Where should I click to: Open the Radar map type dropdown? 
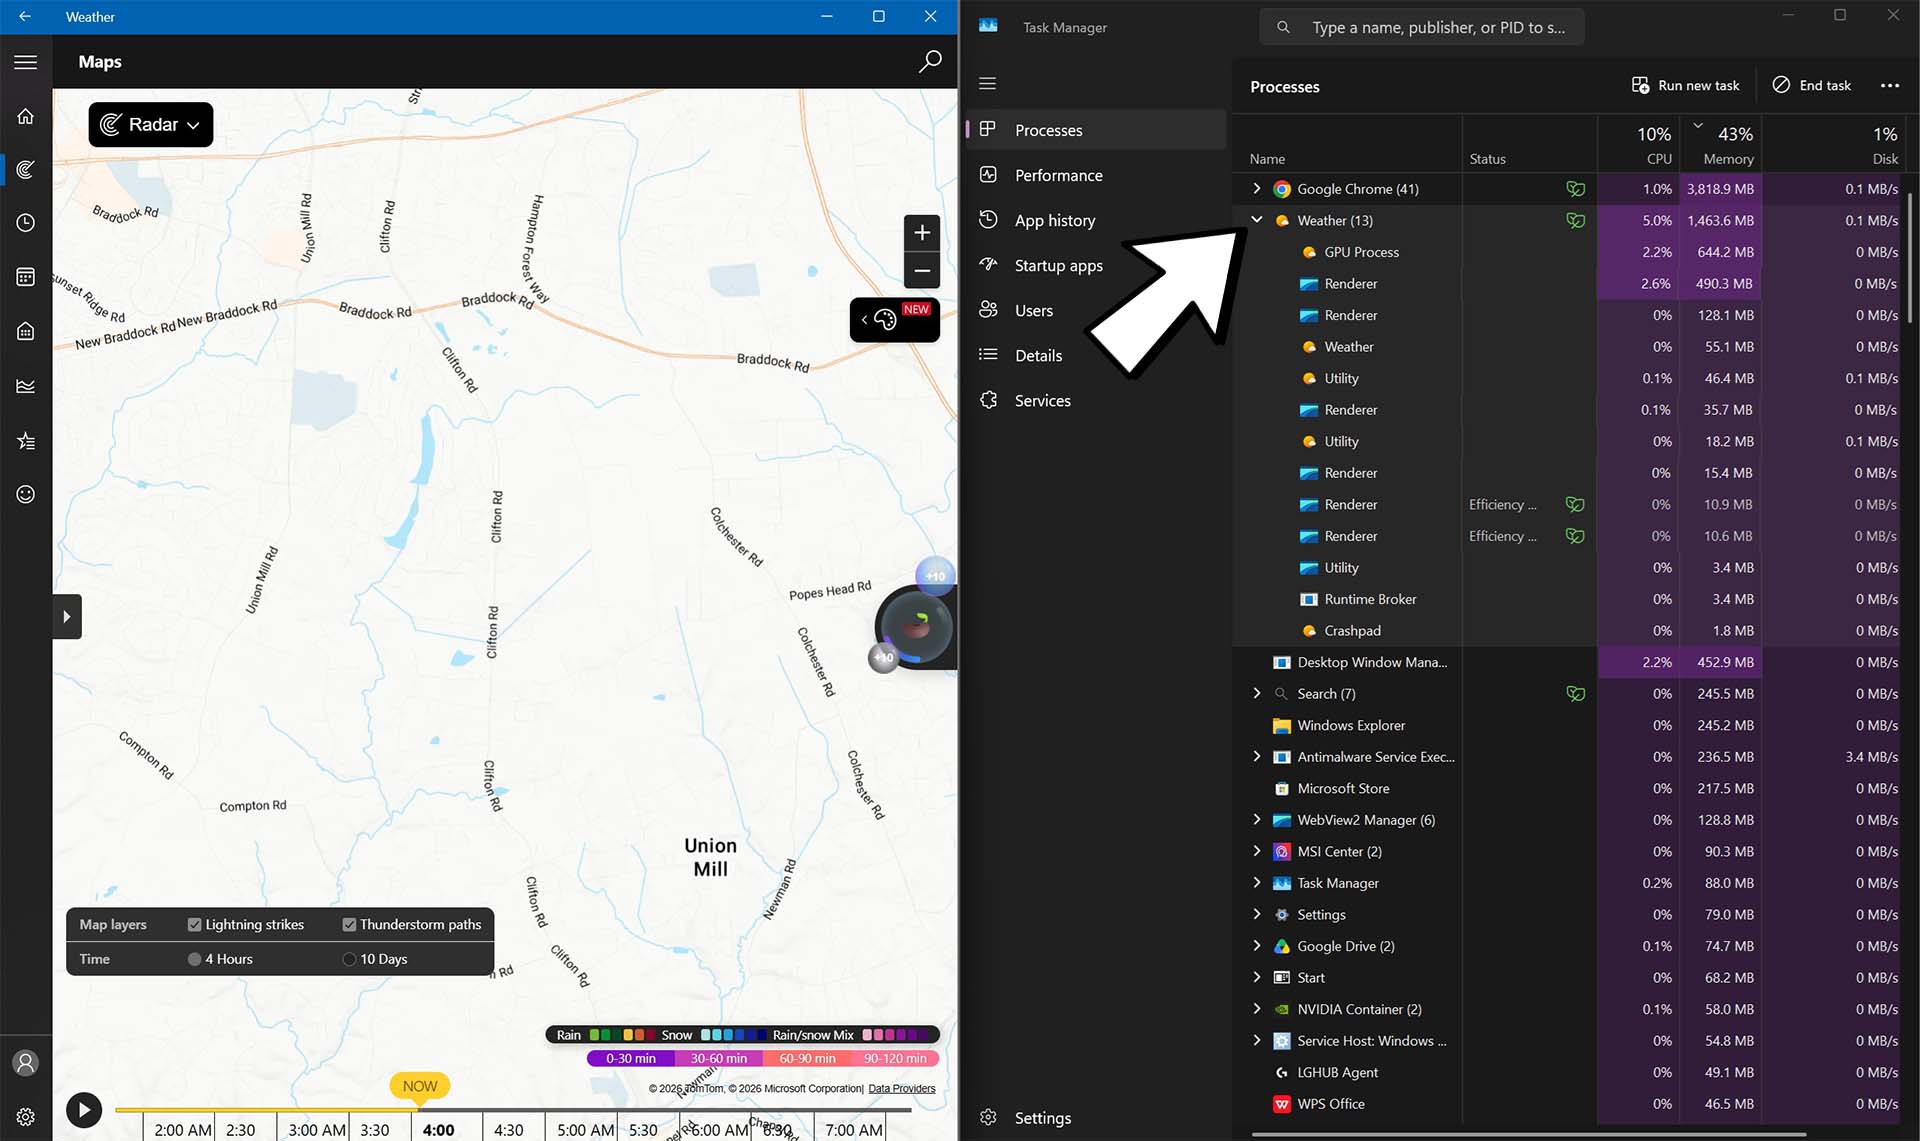pyautogui.click(x=151, y=125)
